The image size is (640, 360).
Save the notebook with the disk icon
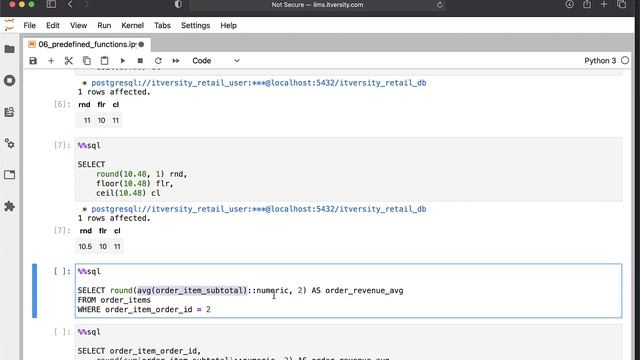[33, 61]
